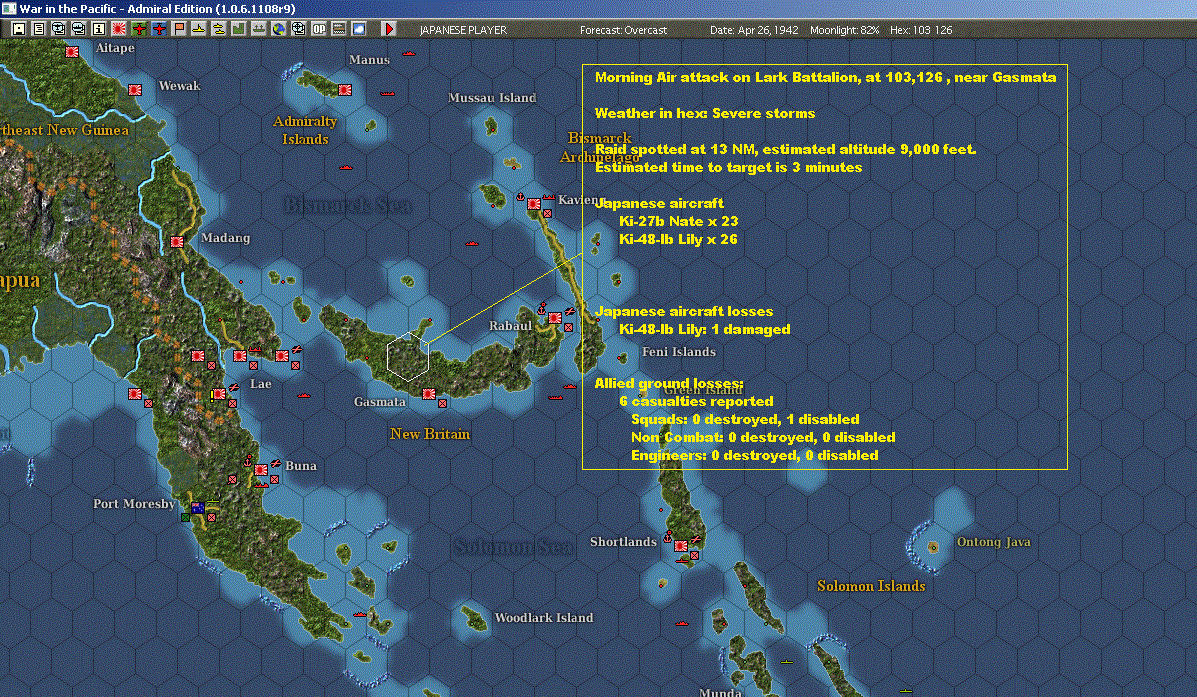Click the double yellow ships toolbar icon
The image size is (1197, 697).
point(218,29)
